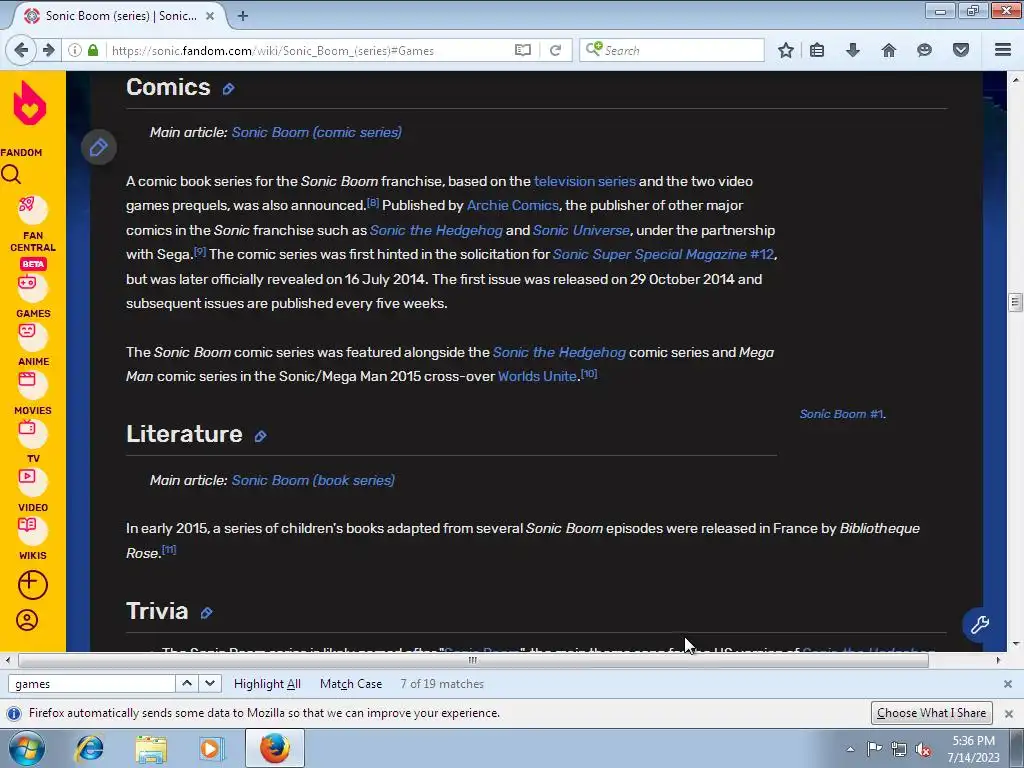
Task: Click the floating page edit pencil button
Action: pos(99,148)
